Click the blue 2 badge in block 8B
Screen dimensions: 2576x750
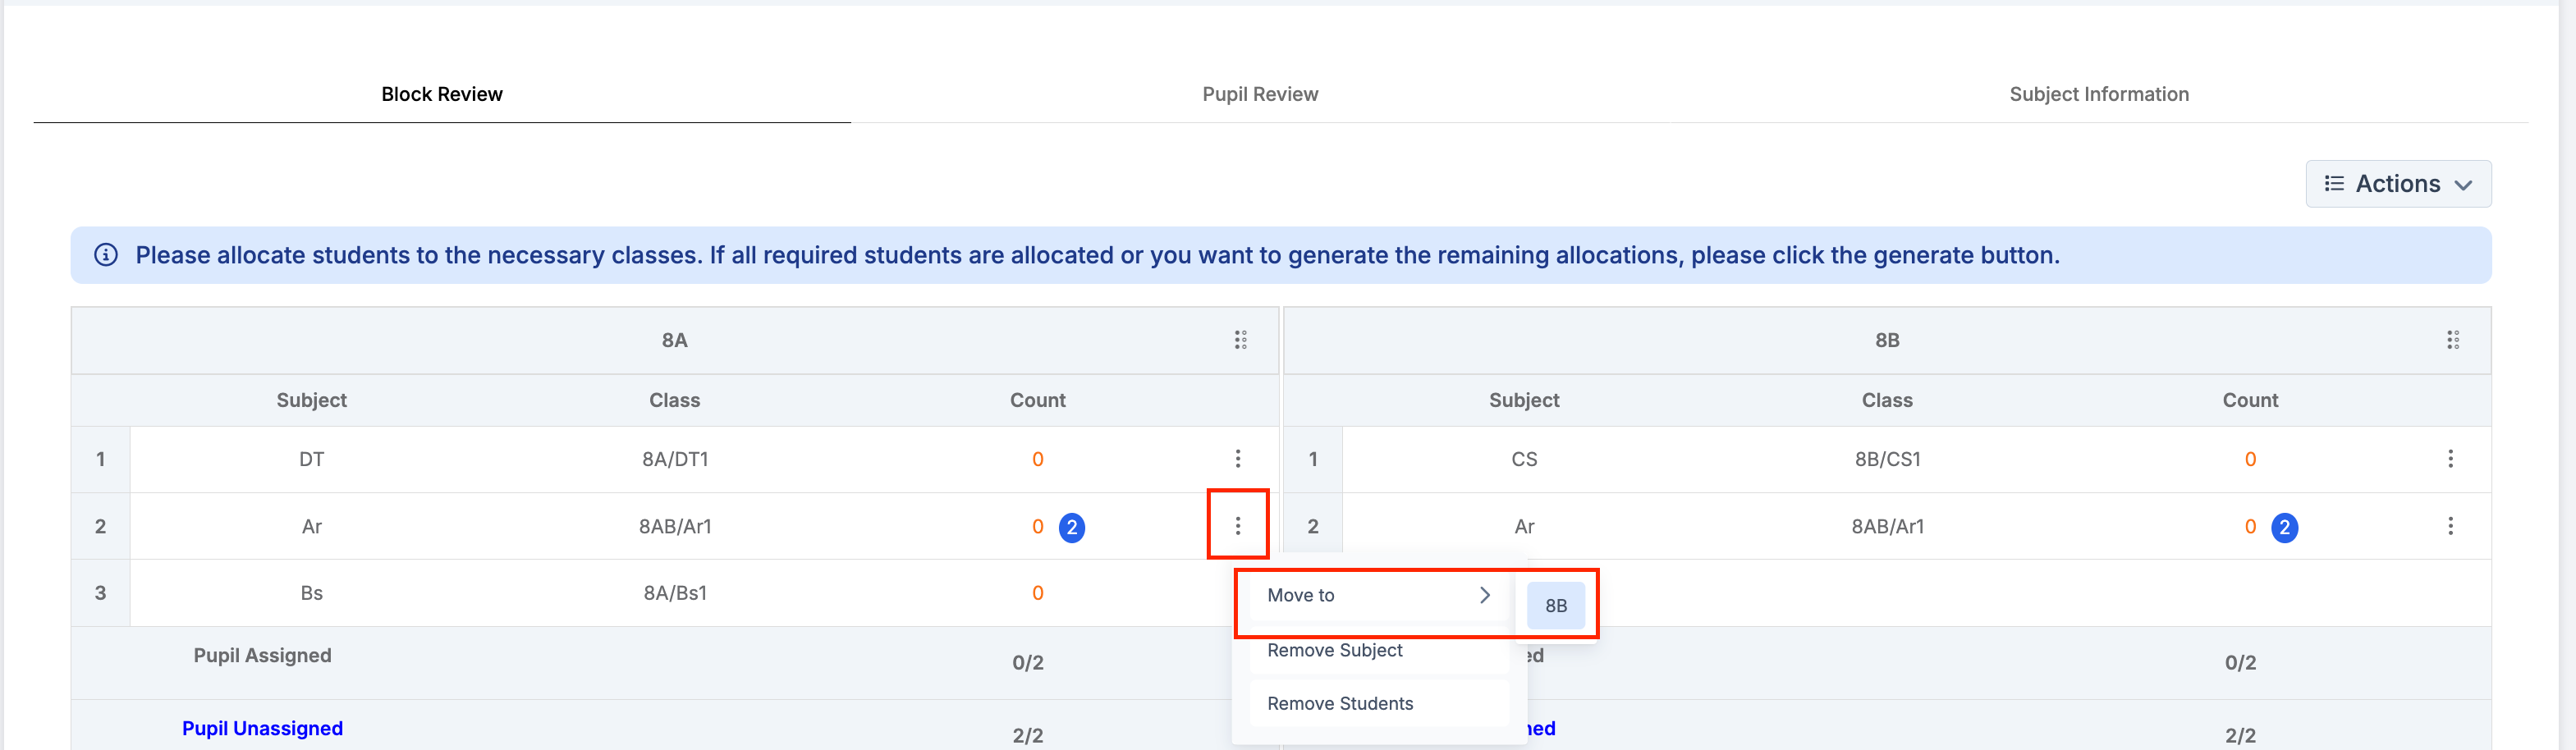coord(2284,527)
